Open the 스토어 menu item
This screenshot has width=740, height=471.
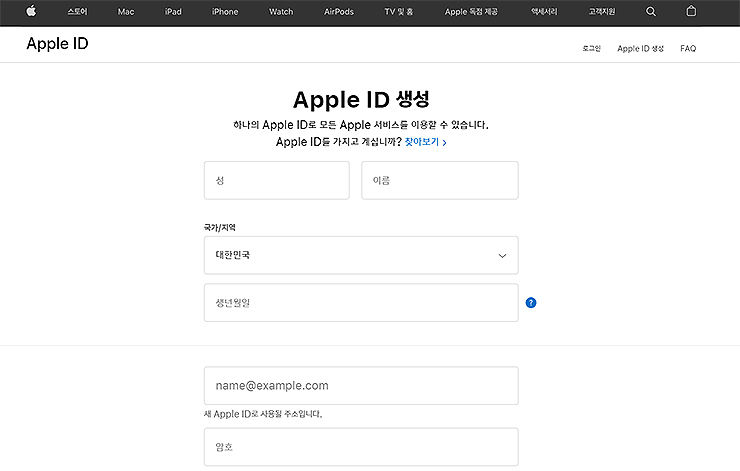(77, 11)
